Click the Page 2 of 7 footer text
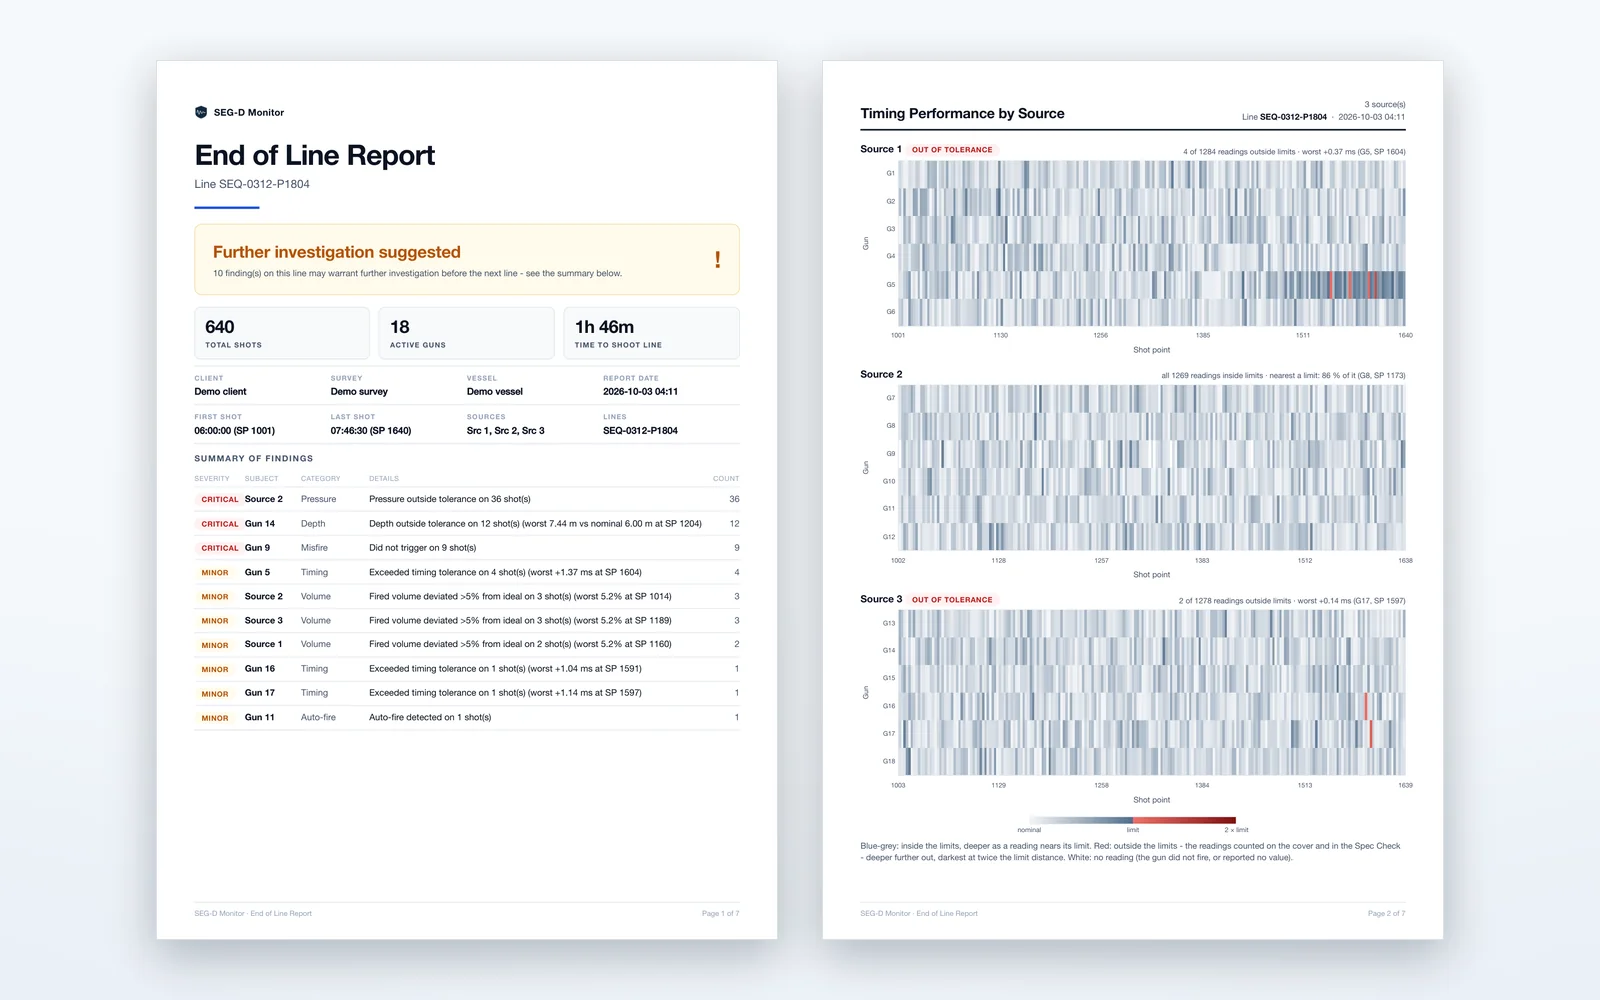Viewport: 1600px width, 1000px height. click(x=1386, y=914)
